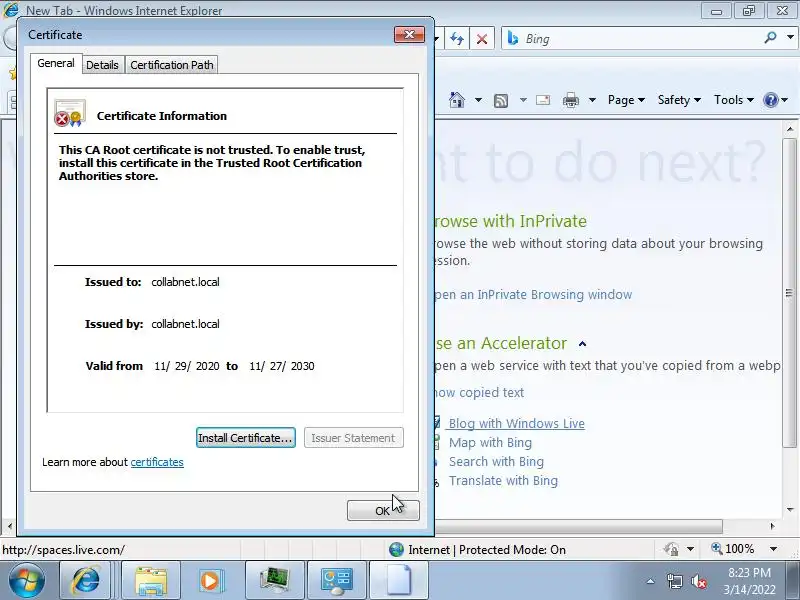Open the certificates help link
The width and height of the screenshot is (800, 600).
coord(157,462)
